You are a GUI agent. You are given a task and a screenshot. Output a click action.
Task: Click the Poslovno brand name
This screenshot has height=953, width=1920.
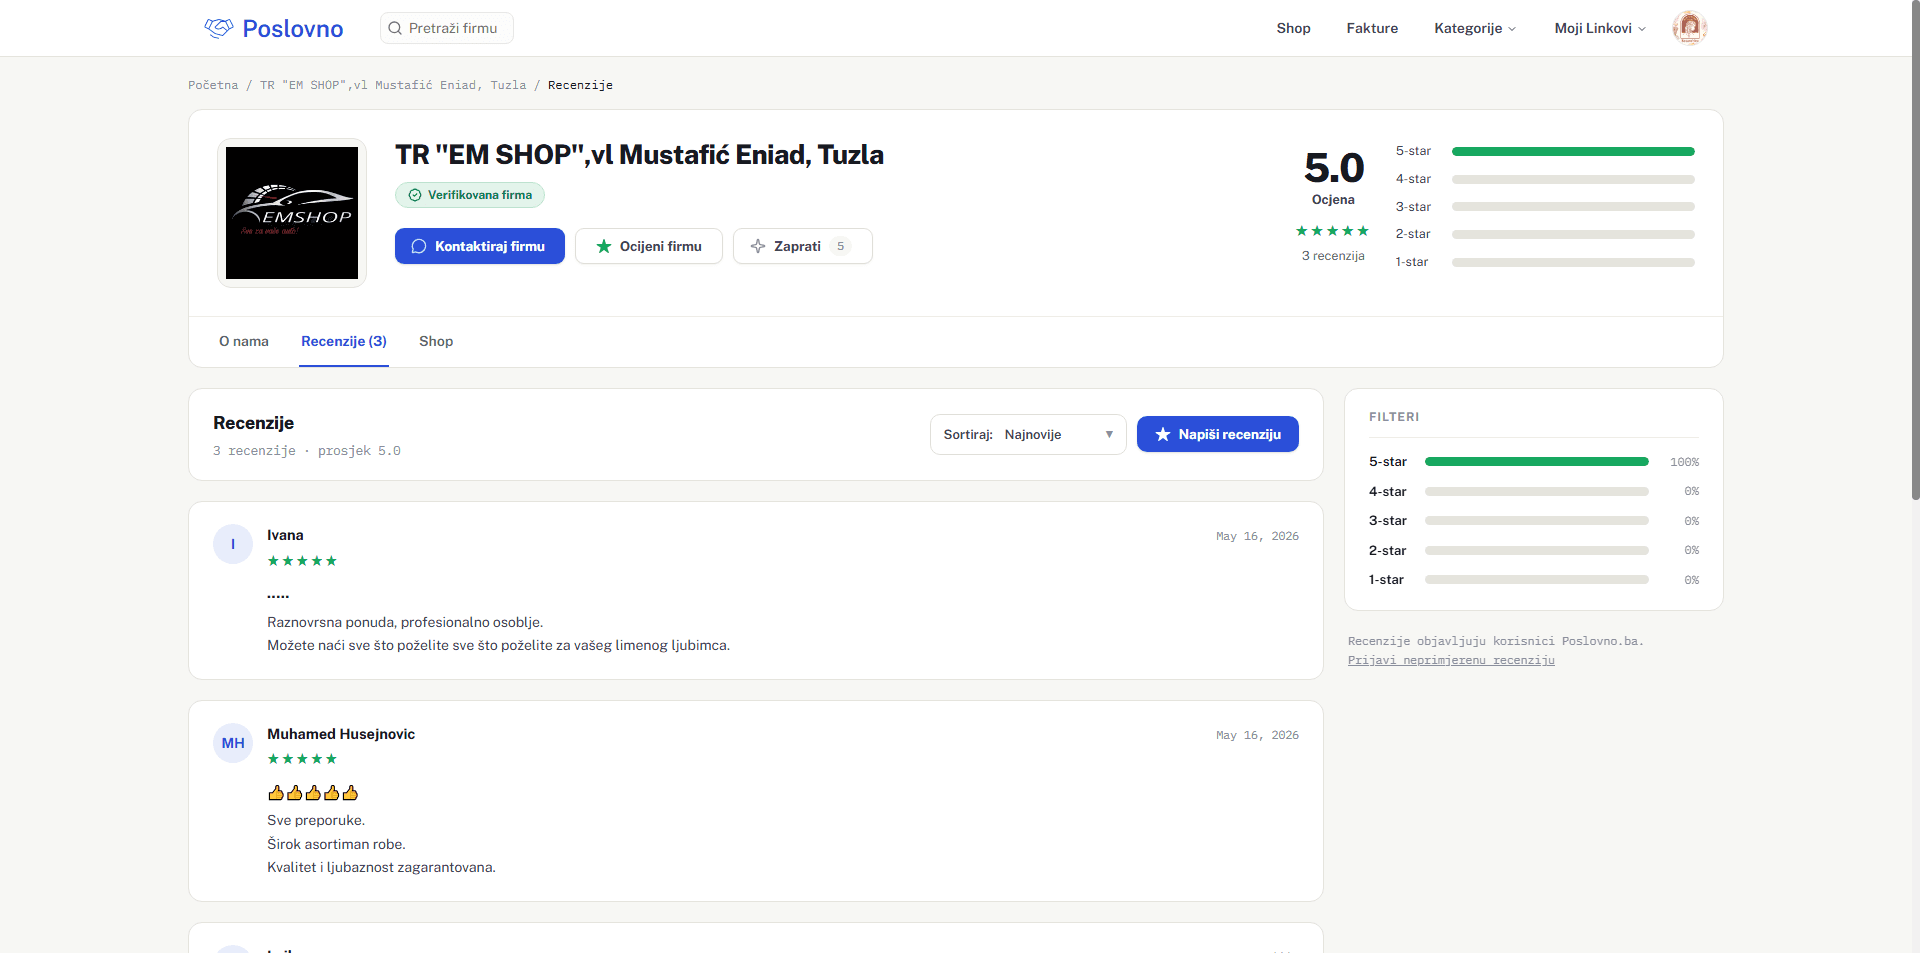tap(293, 28)
